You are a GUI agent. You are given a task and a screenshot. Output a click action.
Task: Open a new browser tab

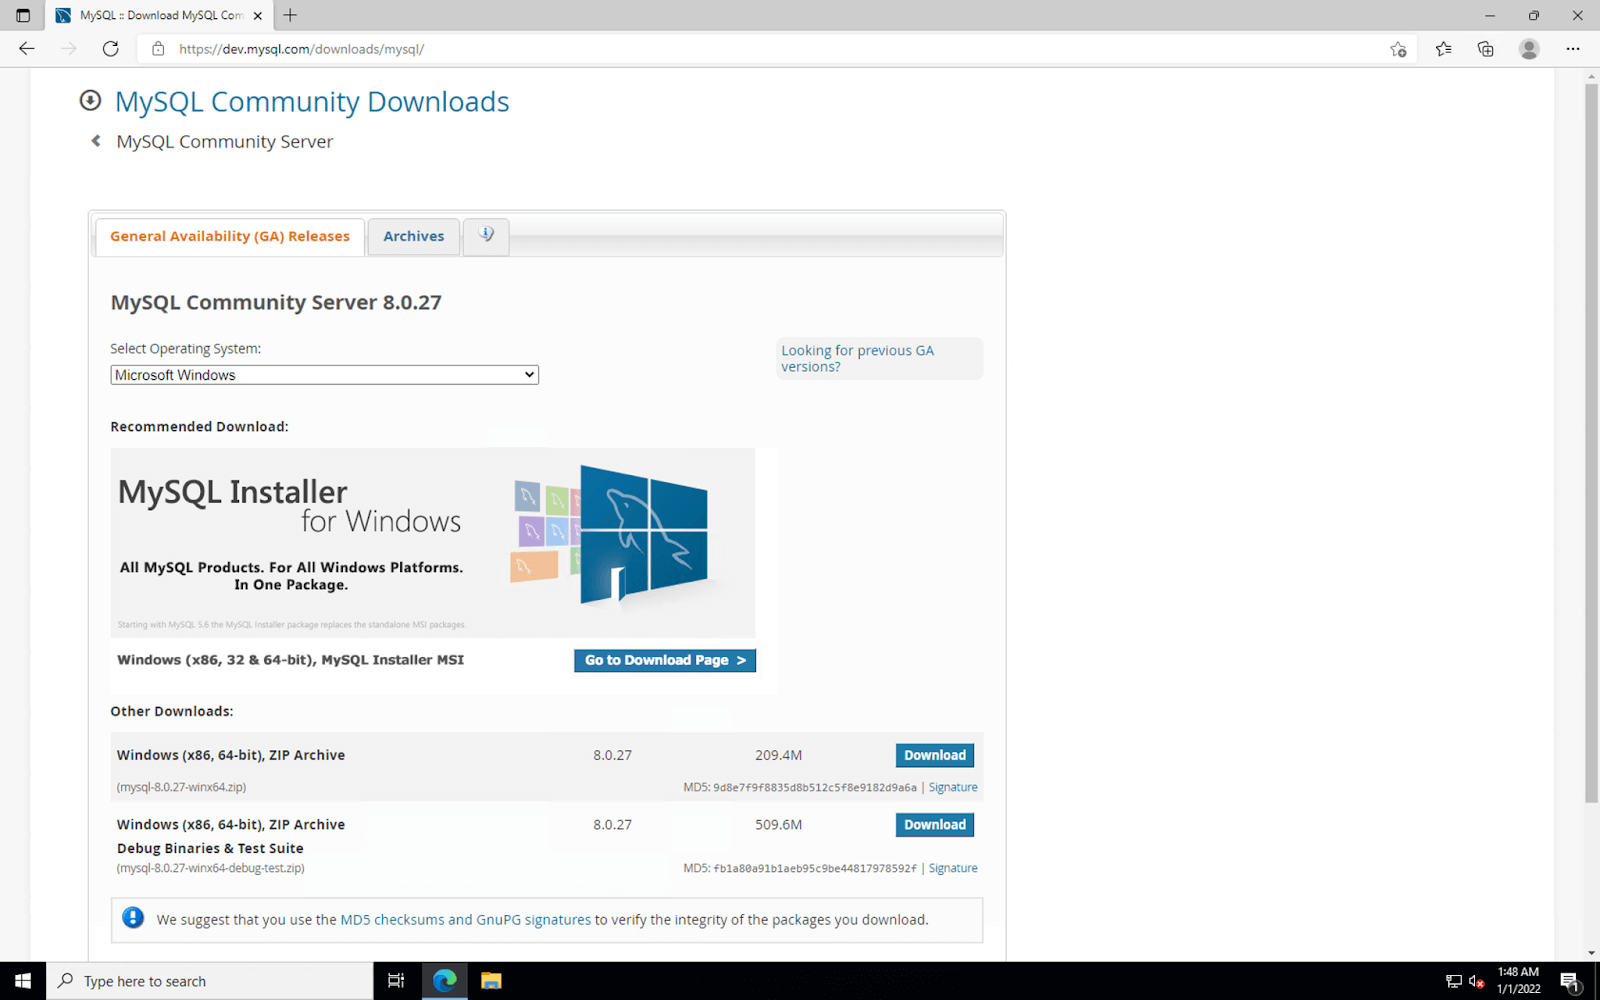pos(290,15)
